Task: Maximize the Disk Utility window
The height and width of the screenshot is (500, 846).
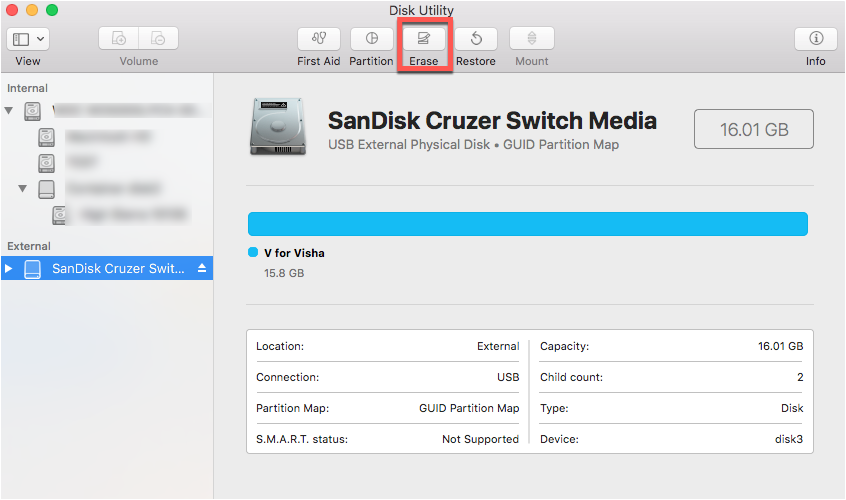Action: (x=52, y=10)
